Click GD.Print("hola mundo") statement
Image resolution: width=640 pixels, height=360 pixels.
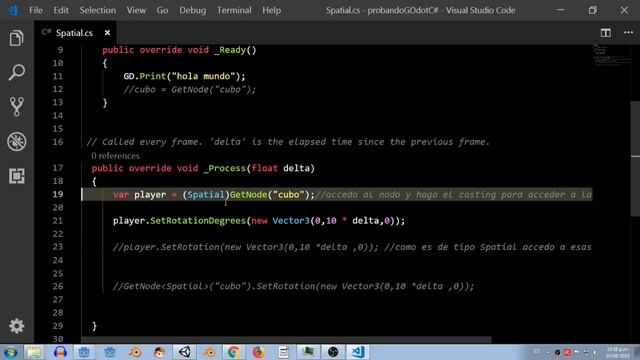click(x=184, y=76)
